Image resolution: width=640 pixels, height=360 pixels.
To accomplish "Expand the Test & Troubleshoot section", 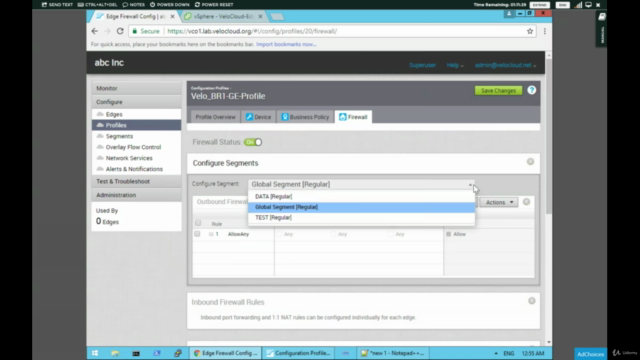I will (136, 181).
